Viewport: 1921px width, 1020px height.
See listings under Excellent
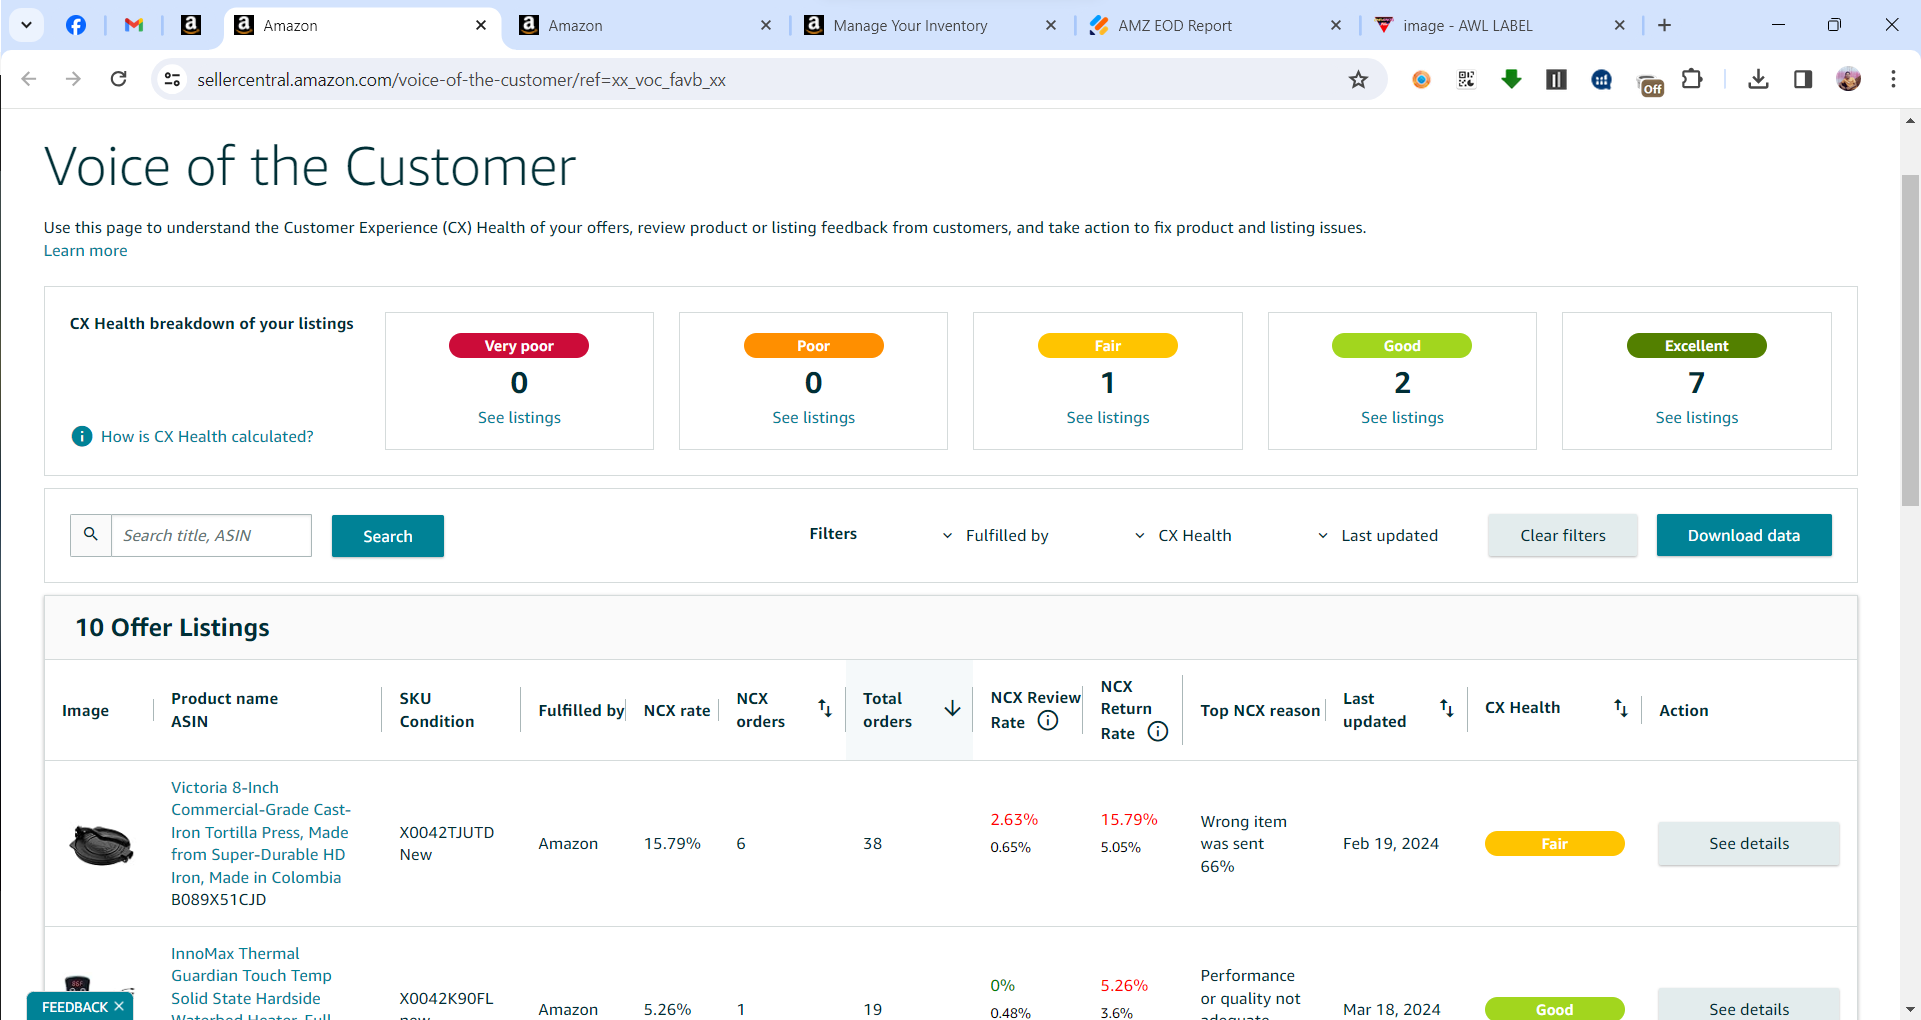click(1697, 418)
